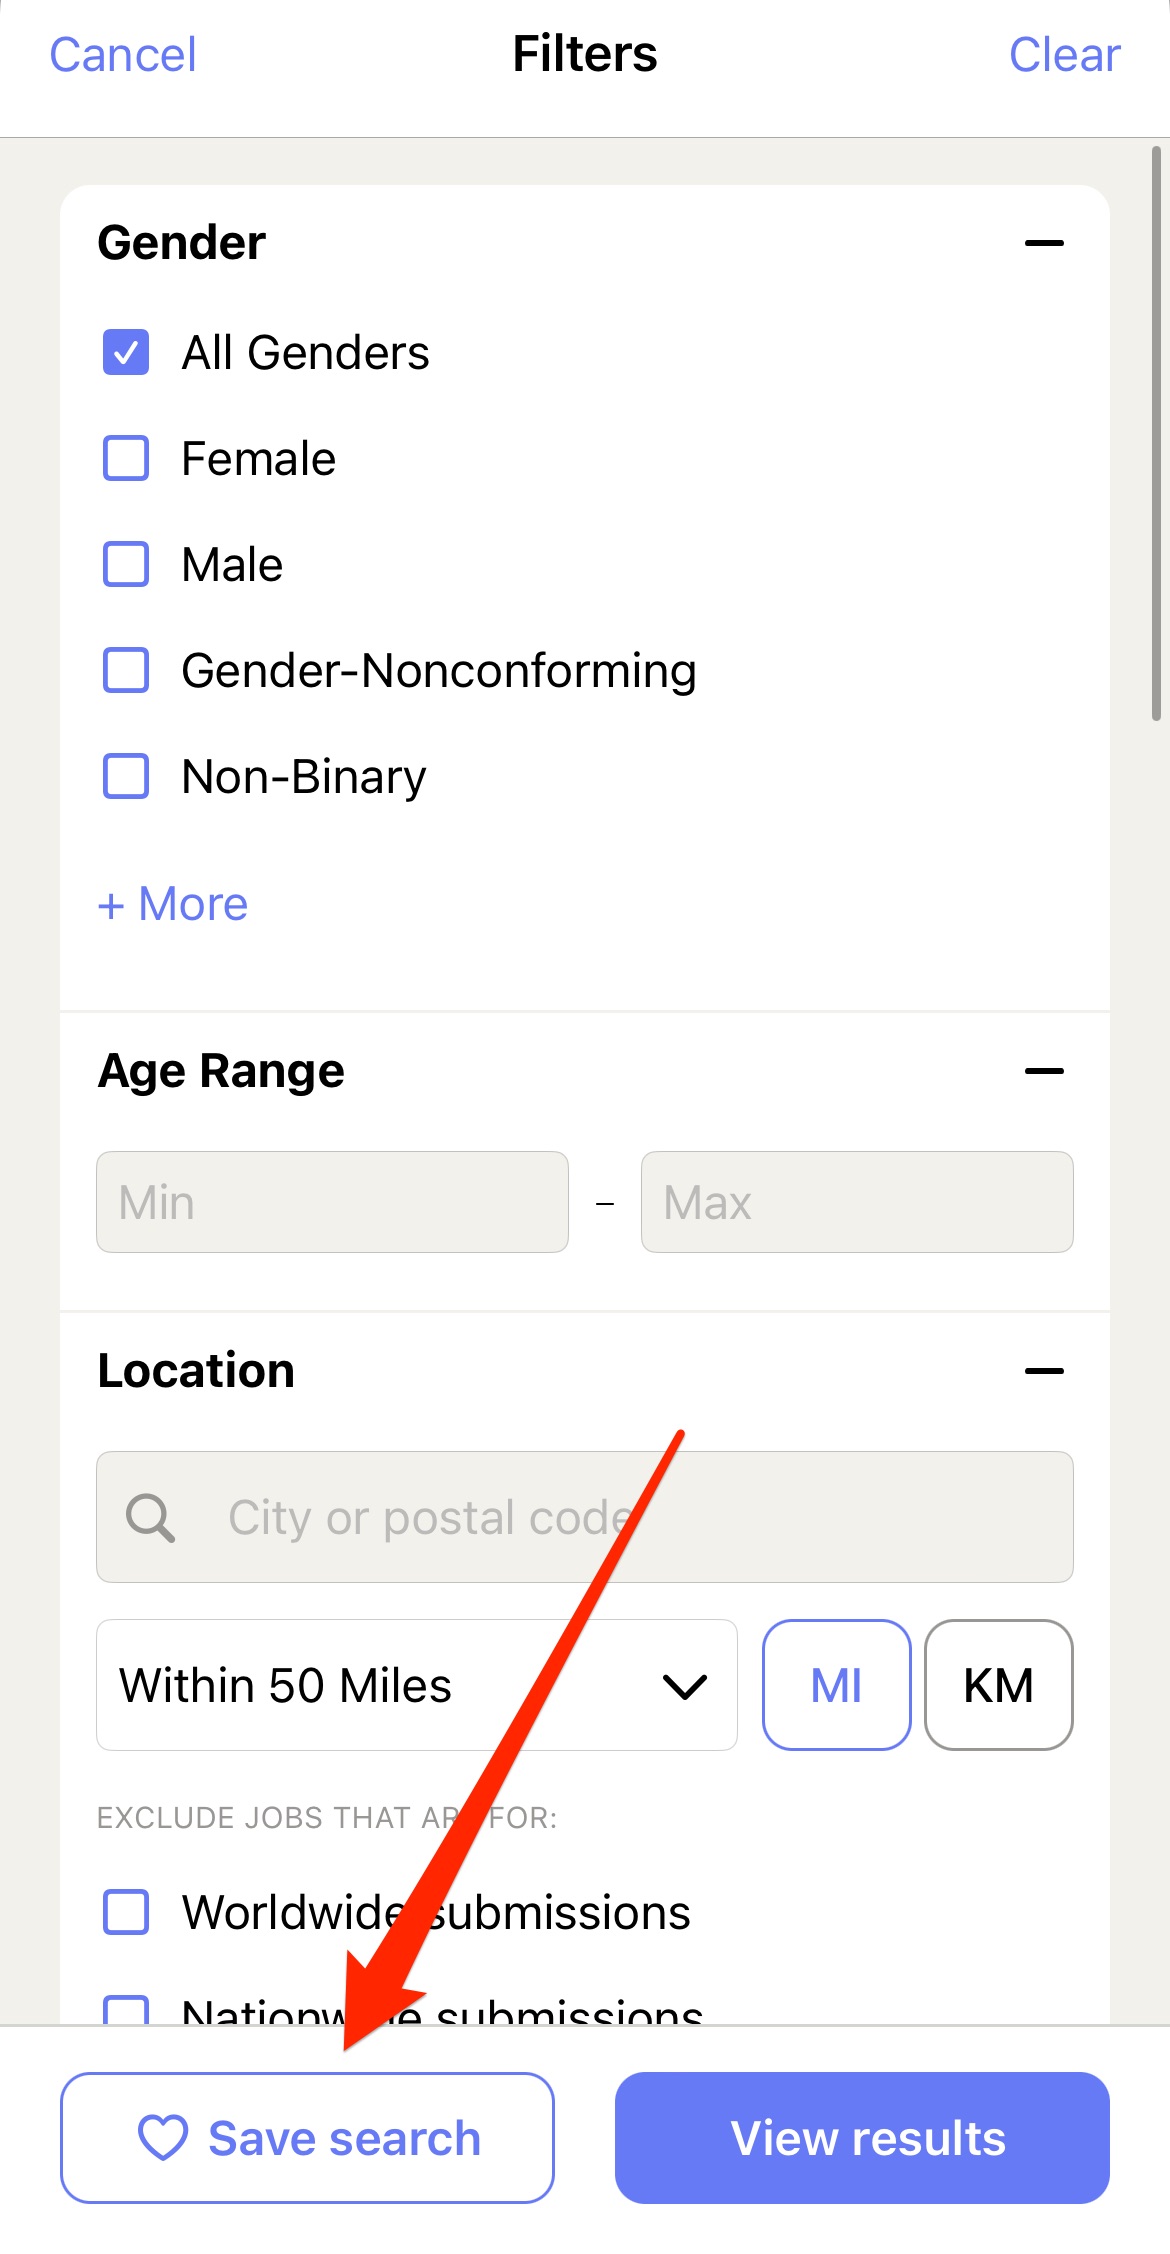The image size is (1170, 2254).
Task: Collapse the Gender section minus icon
Action: point(1044,243)
